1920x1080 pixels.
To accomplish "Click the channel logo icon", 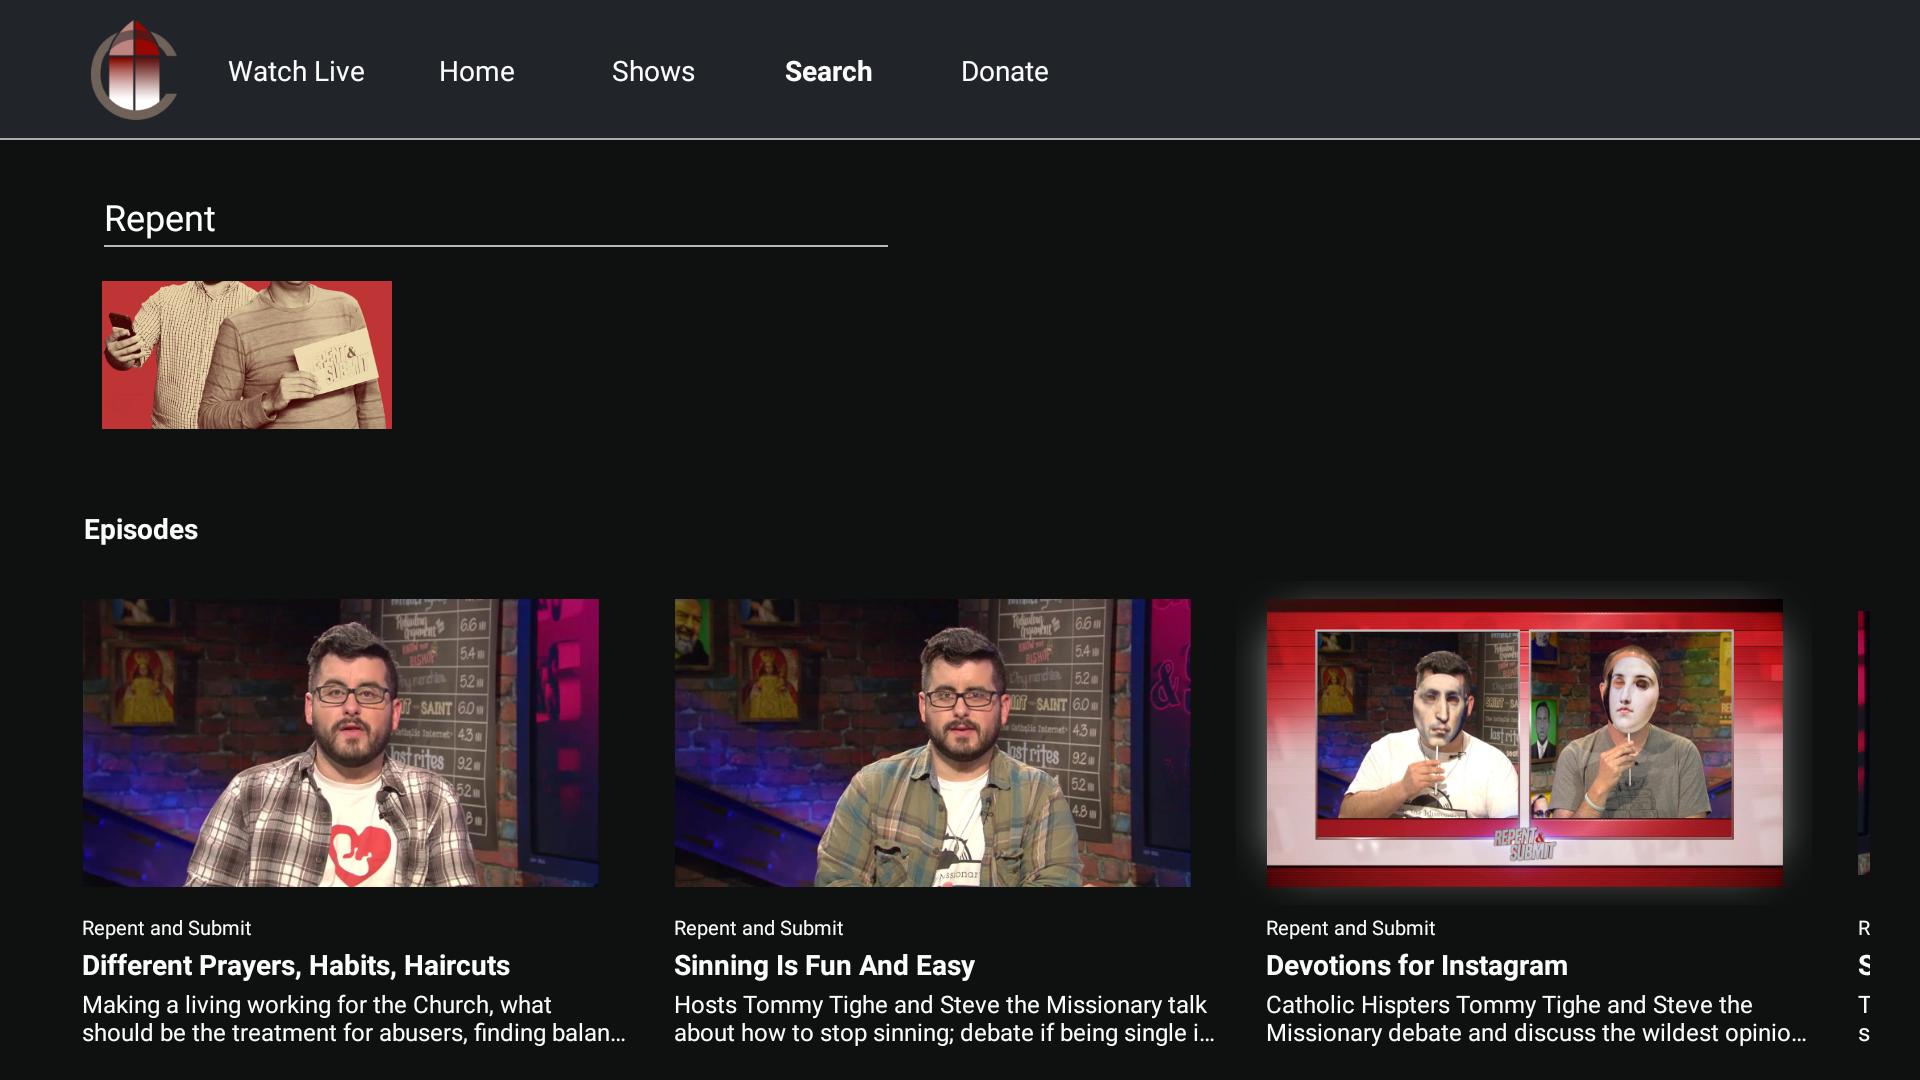I will 134,69.
